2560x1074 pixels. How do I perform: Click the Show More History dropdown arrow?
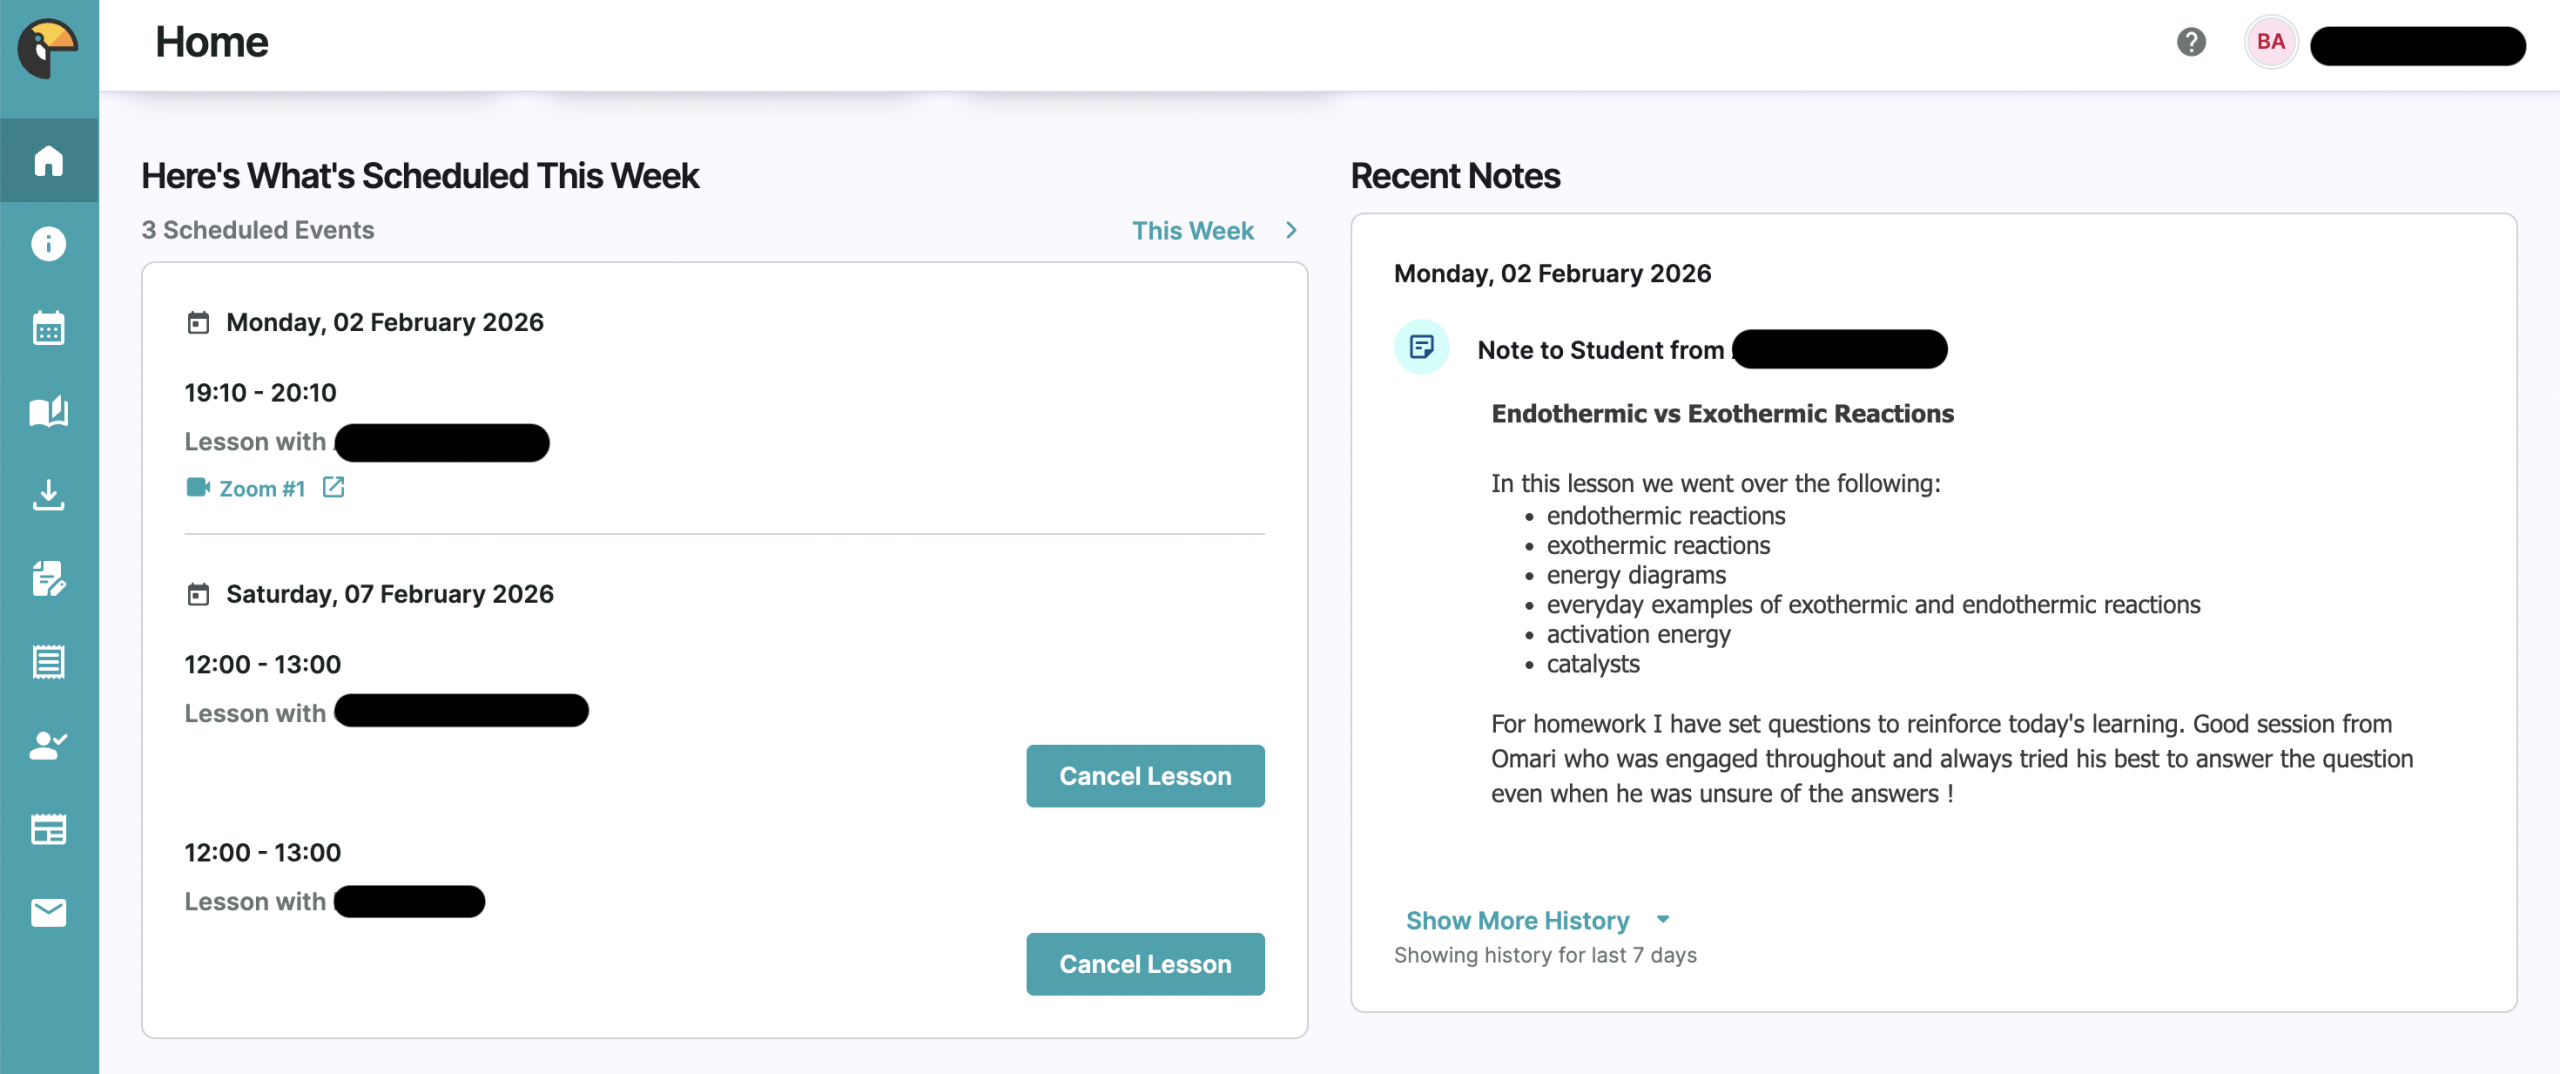[x=1663, y=919]
